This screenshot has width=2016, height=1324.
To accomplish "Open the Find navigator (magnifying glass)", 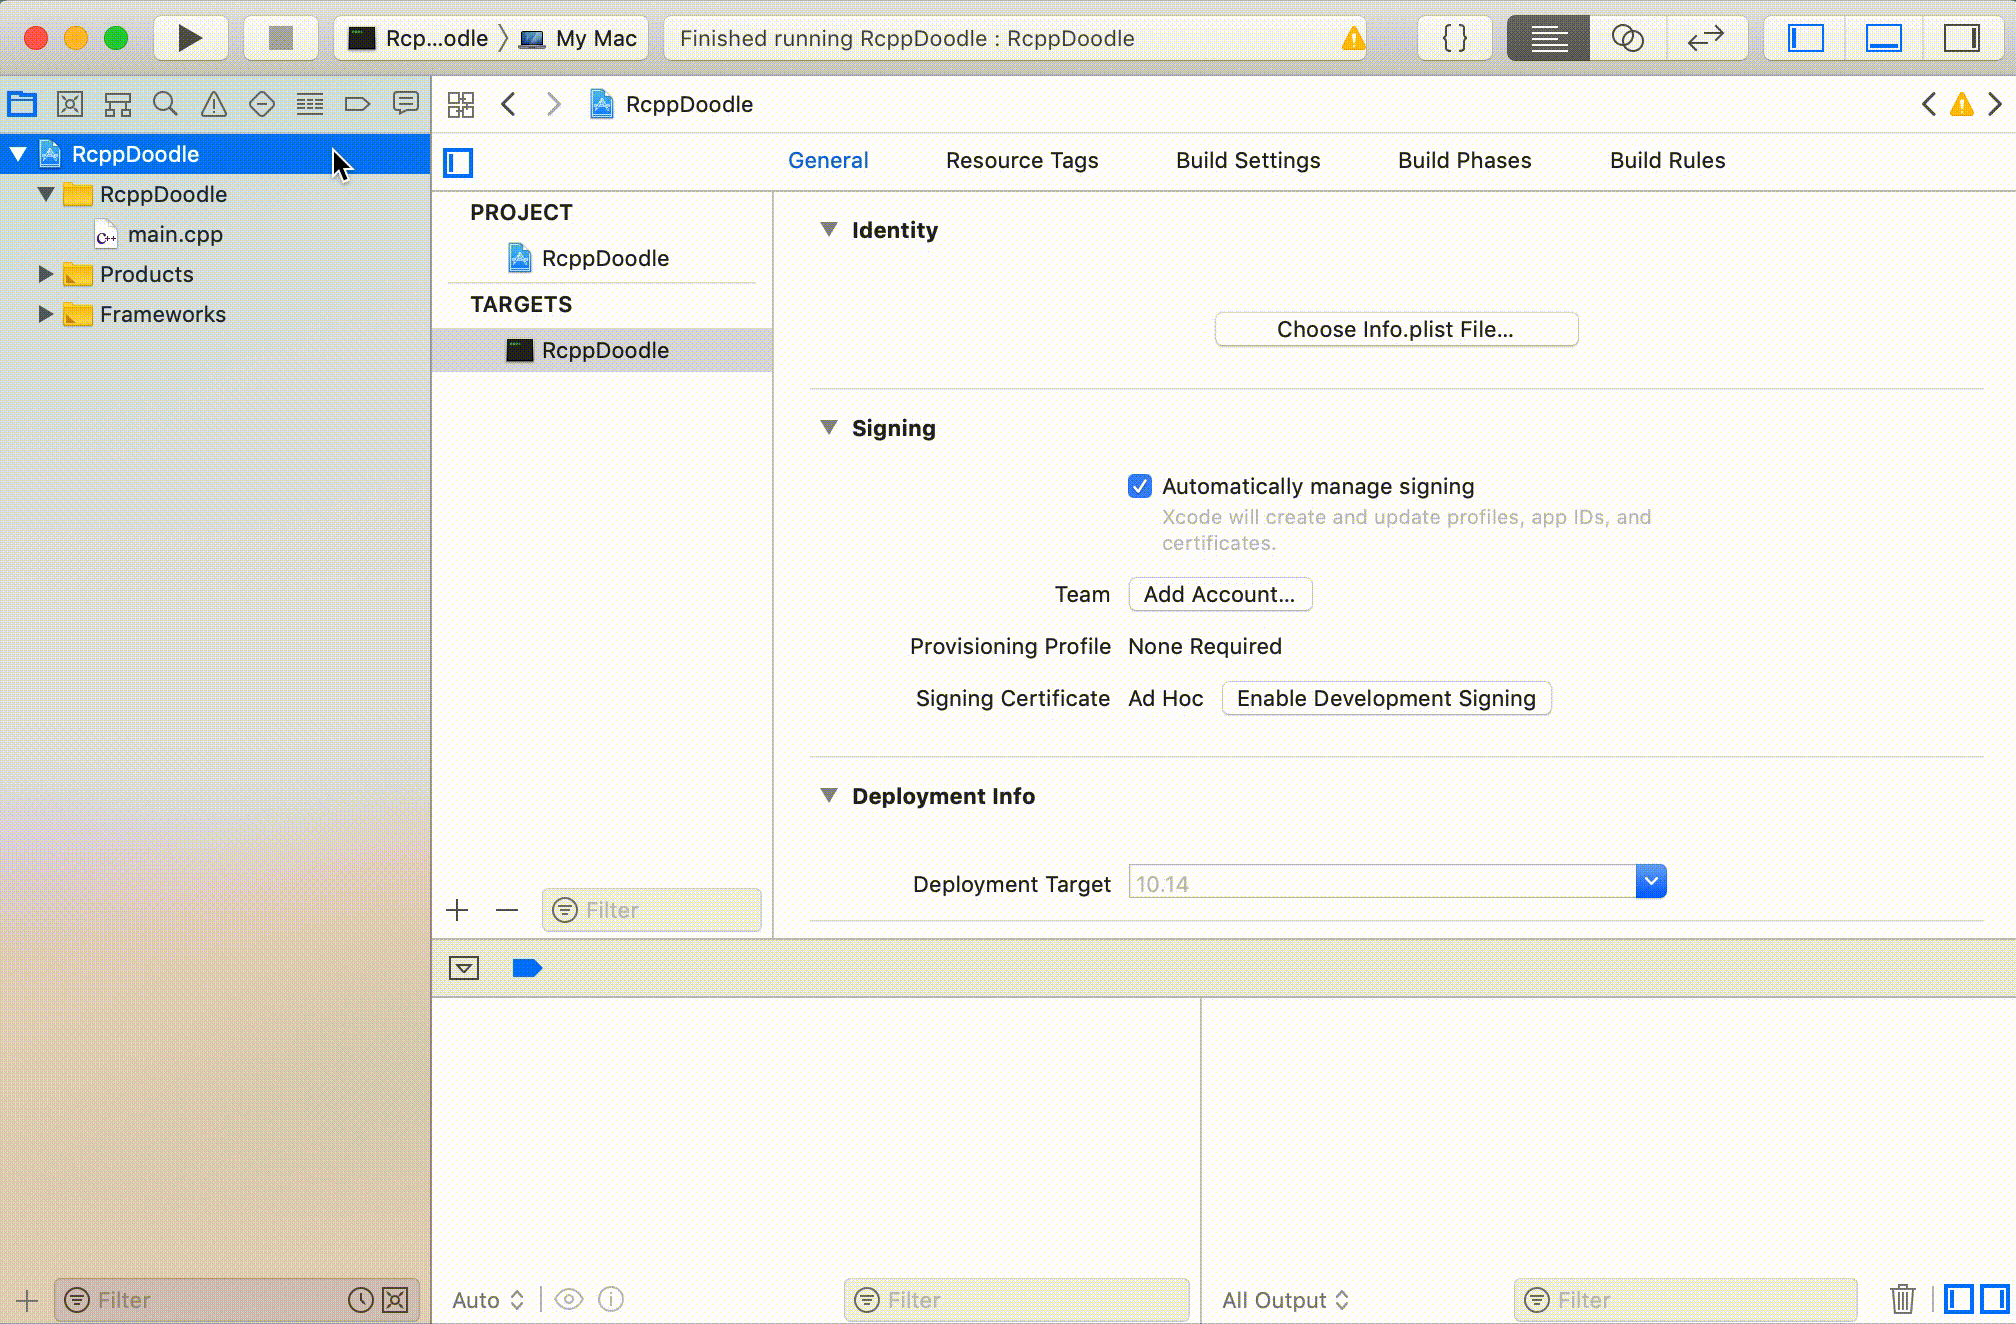I will [x=166, y=103].
